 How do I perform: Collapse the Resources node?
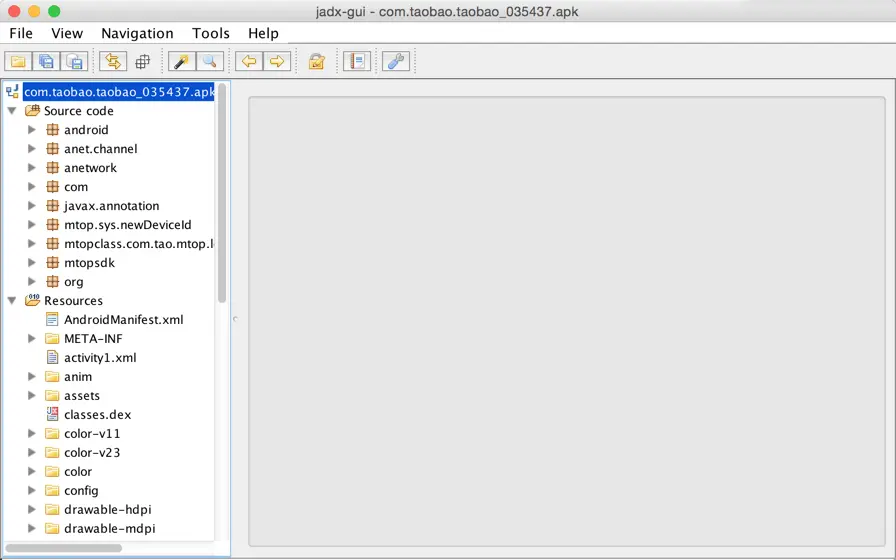[x=12, y=301]
